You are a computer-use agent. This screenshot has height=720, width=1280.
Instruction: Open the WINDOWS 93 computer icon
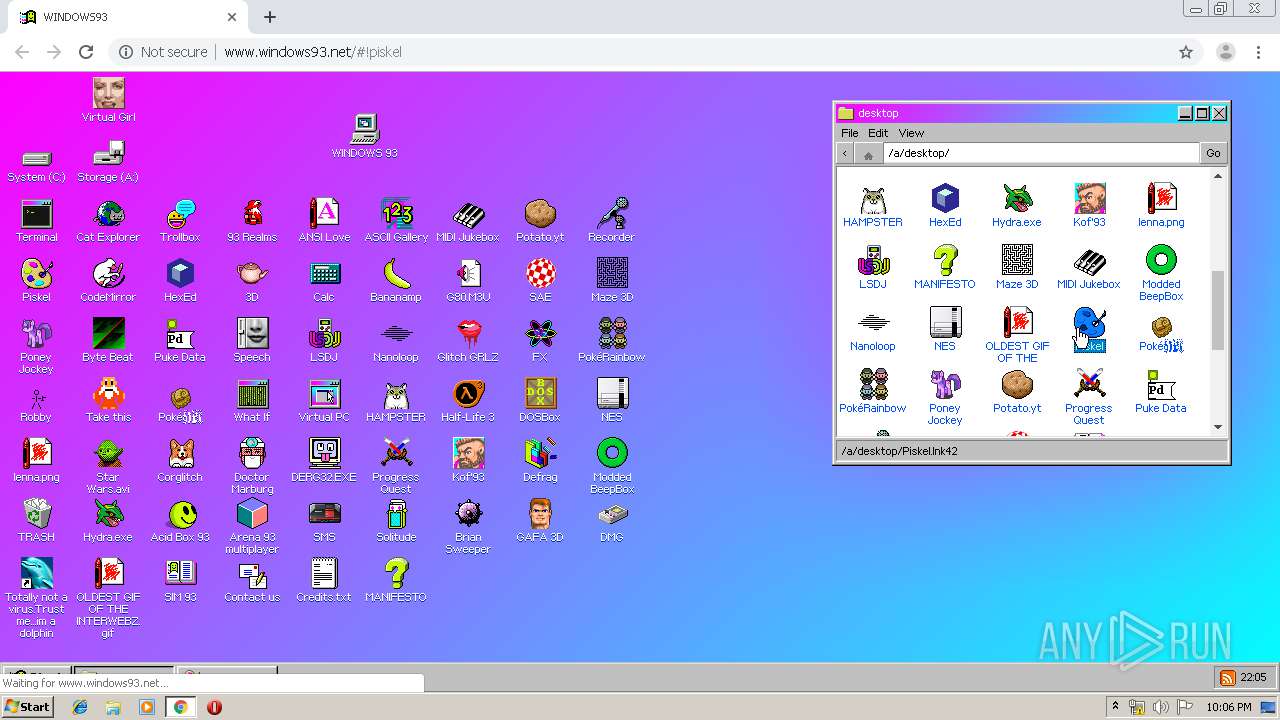coord(365,136)
